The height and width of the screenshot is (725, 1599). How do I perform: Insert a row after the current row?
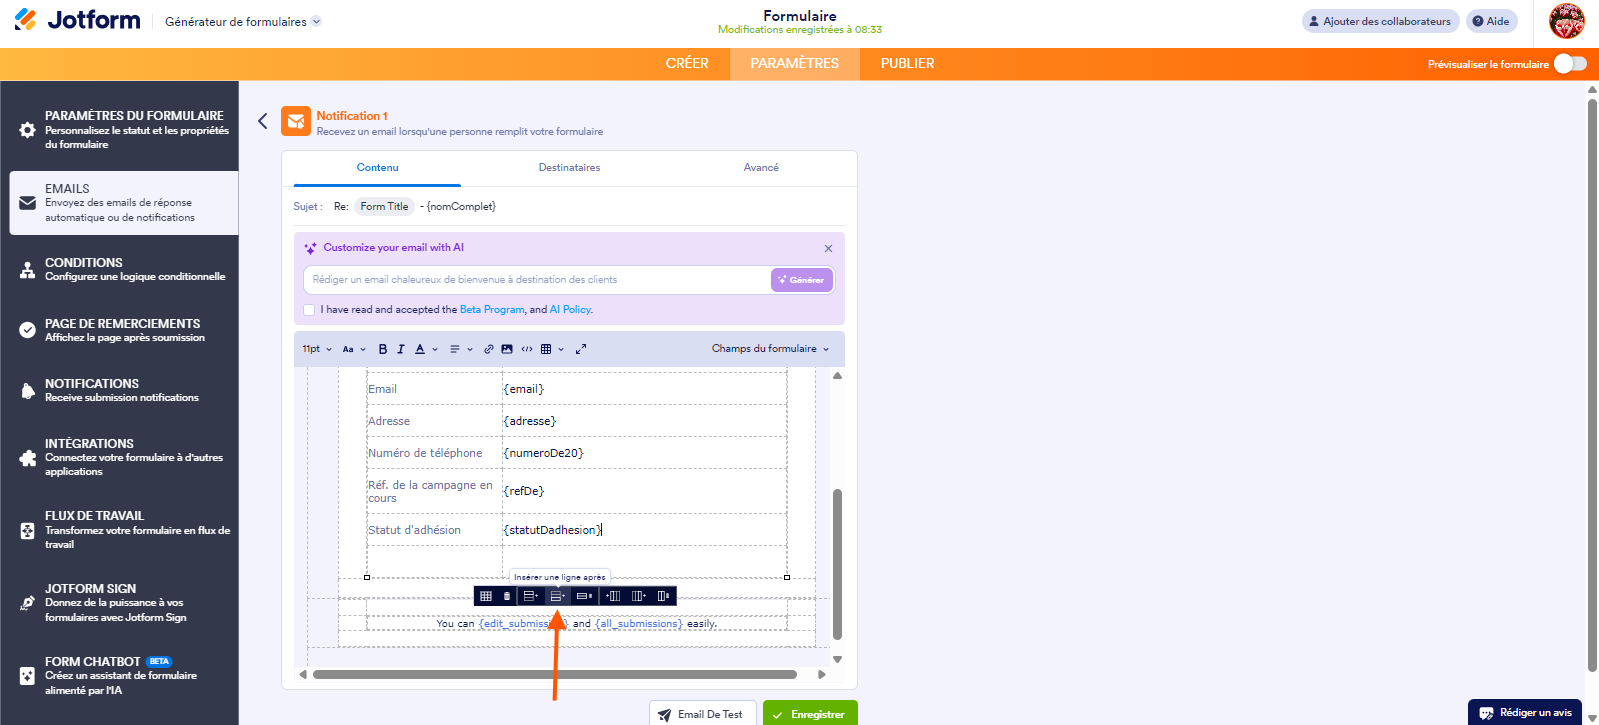[558, 596]
